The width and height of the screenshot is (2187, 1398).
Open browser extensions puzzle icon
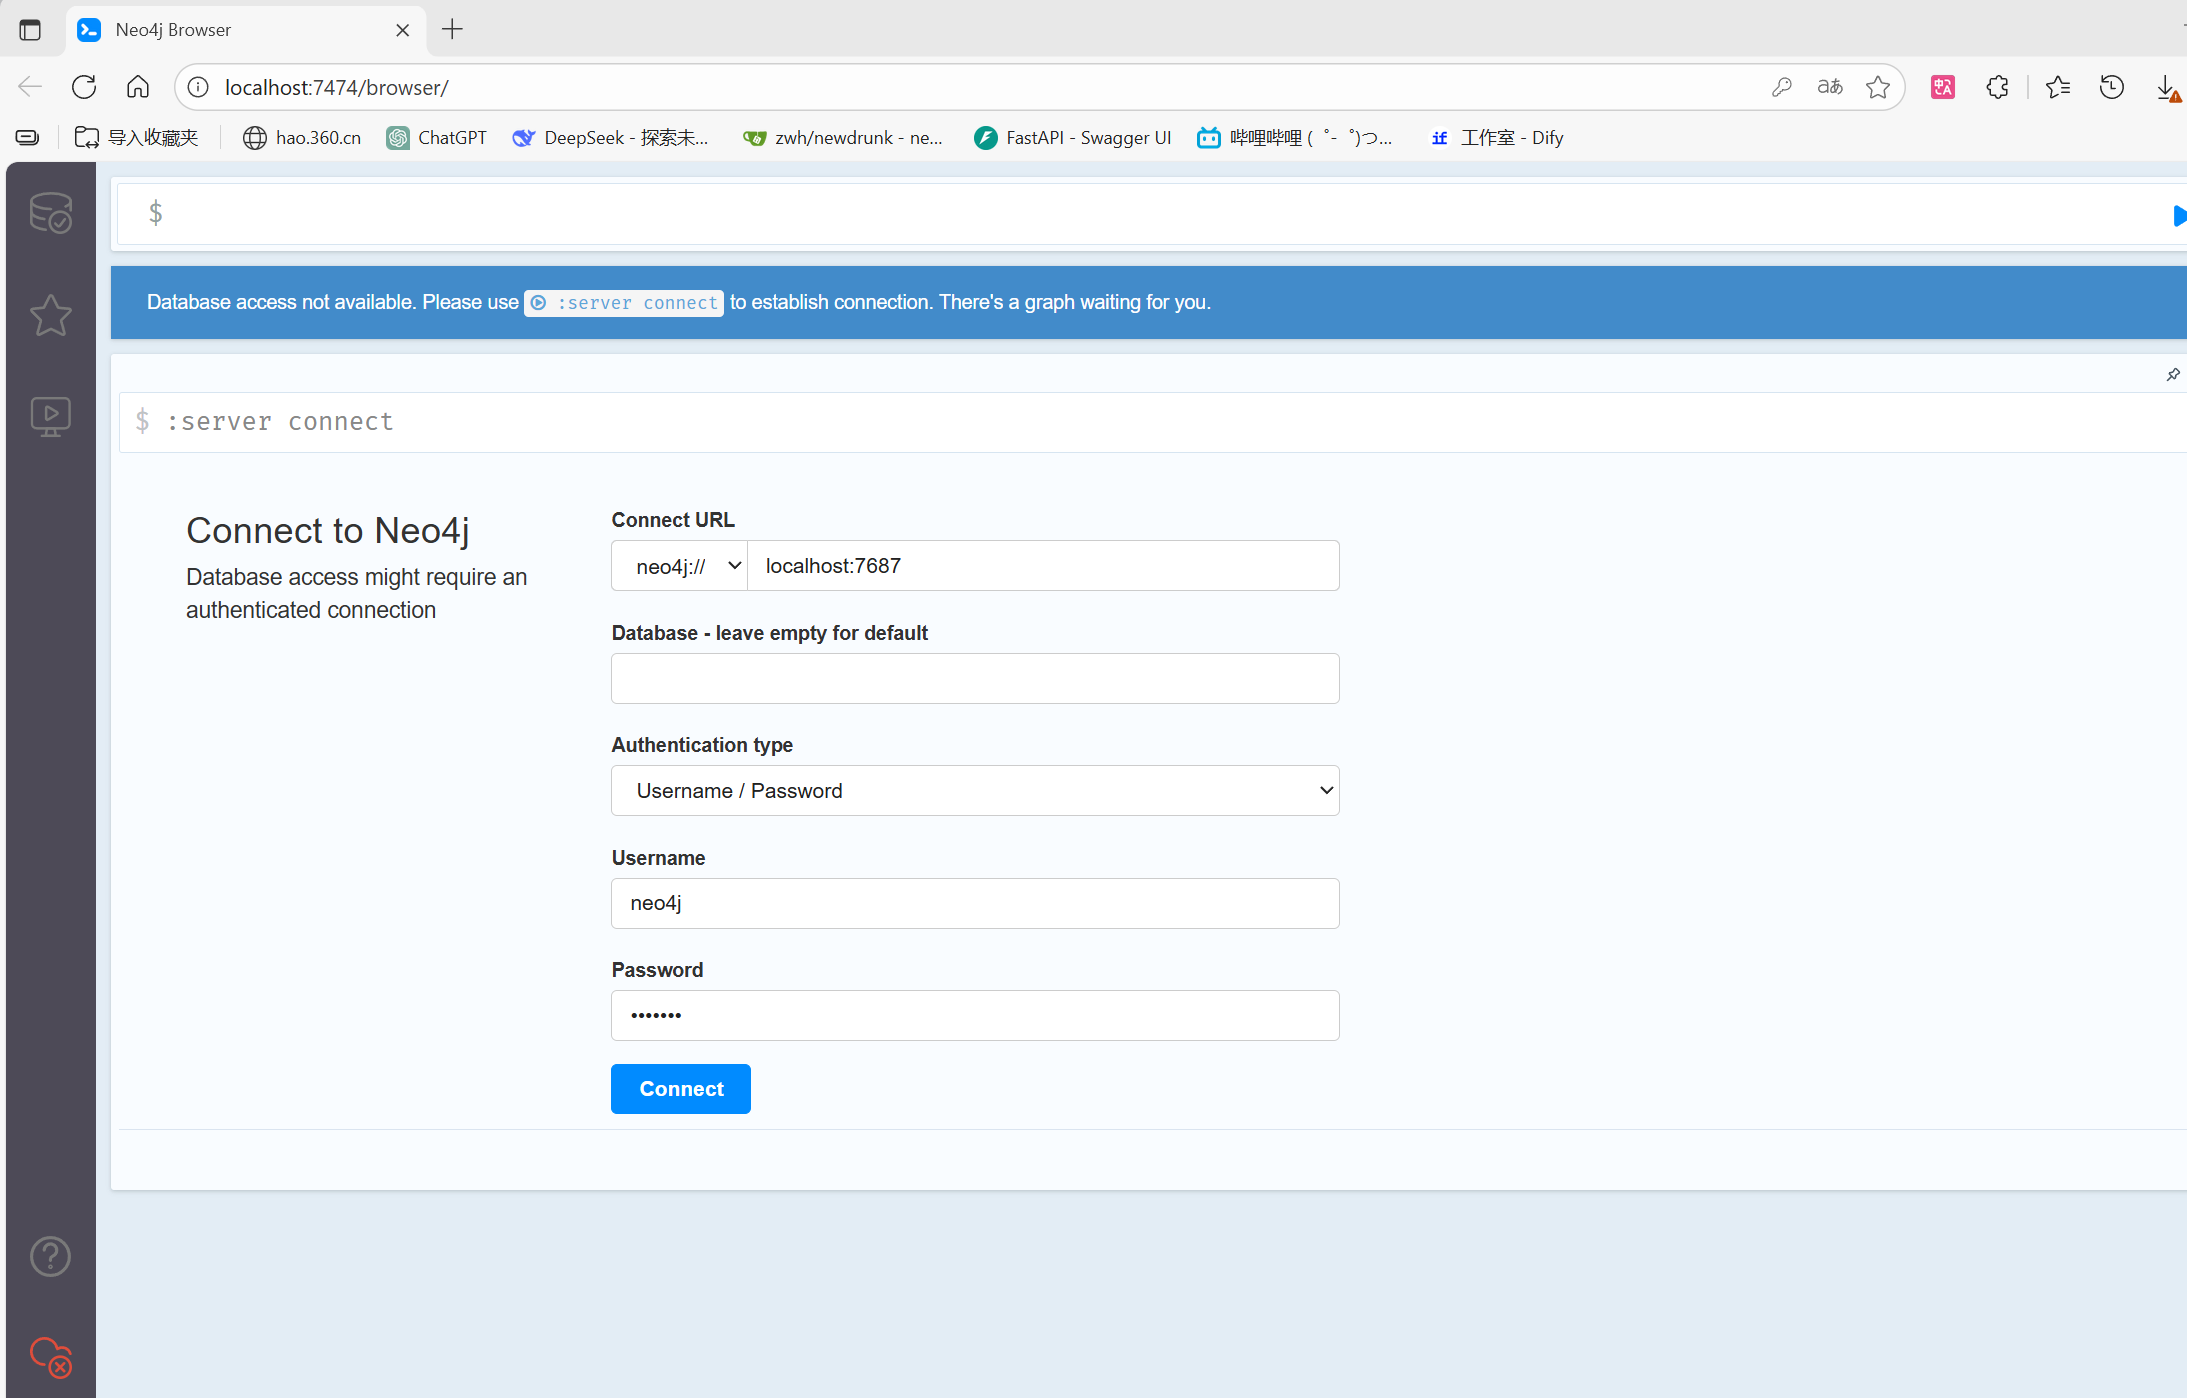[x=1997, y=87]
